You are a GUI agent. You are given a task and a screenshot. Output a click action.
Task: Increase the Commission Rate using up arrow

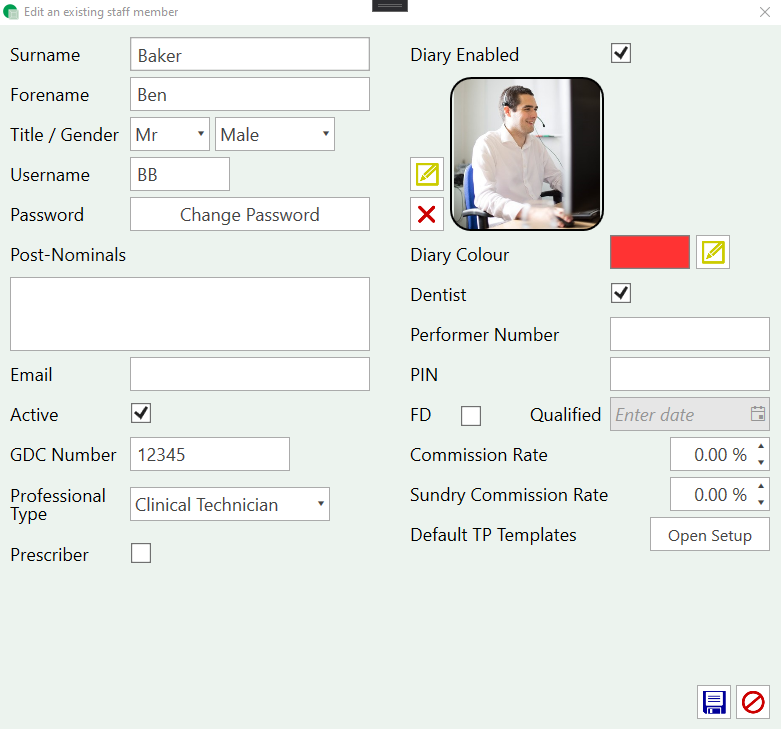(x=761, y=448)
